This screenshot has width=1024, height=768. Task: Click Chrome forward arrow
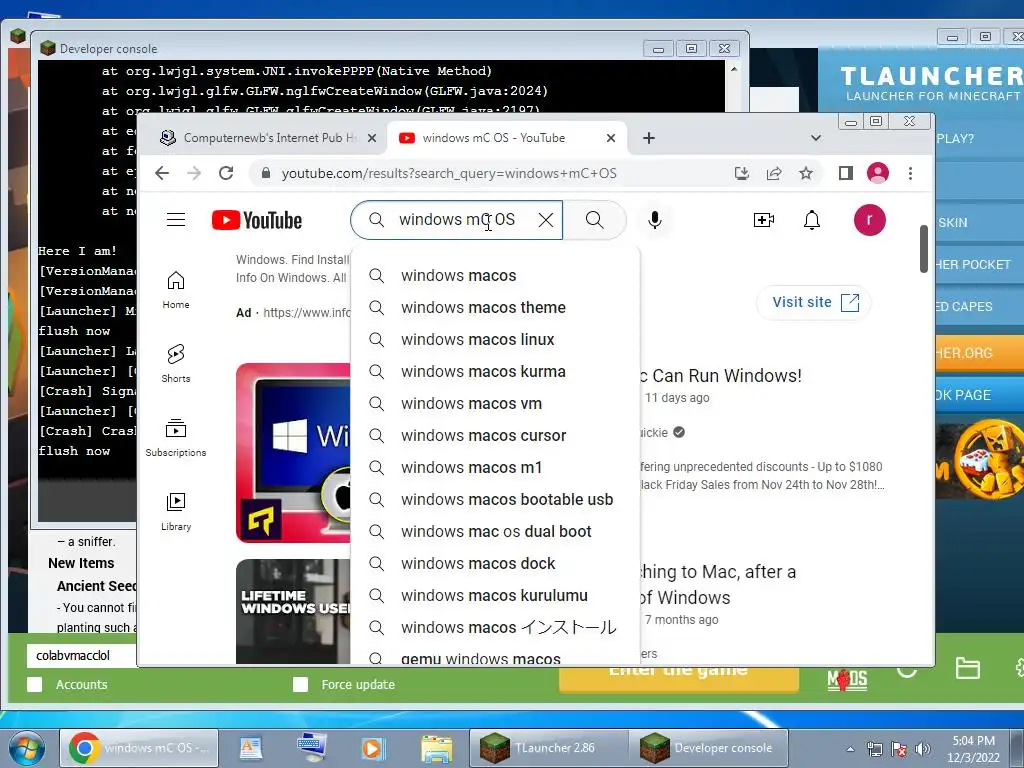coord(194,173)
